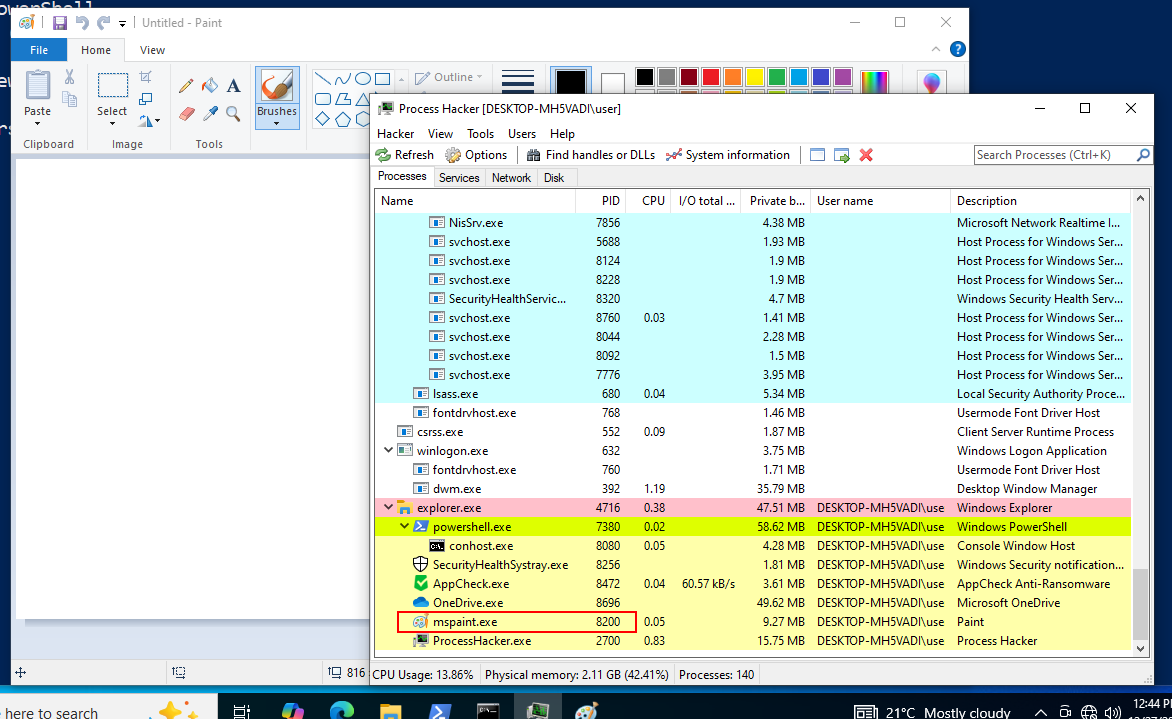Image resolution: width=1172 pixels, height=719 pixels.
Task: Open the Hacker menu
Action: (x=395, y=133)
